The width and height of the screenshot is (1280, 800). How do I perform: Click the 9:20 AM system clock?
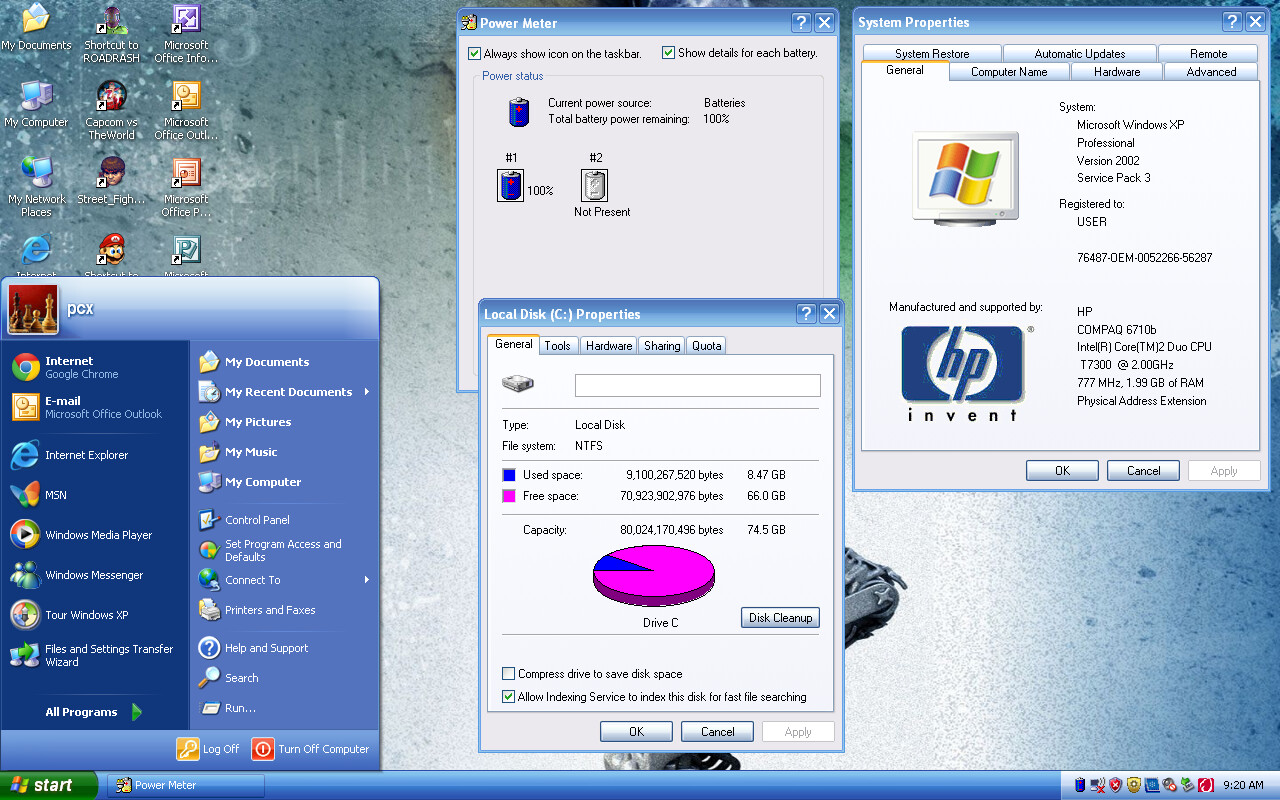[1243, 785]
